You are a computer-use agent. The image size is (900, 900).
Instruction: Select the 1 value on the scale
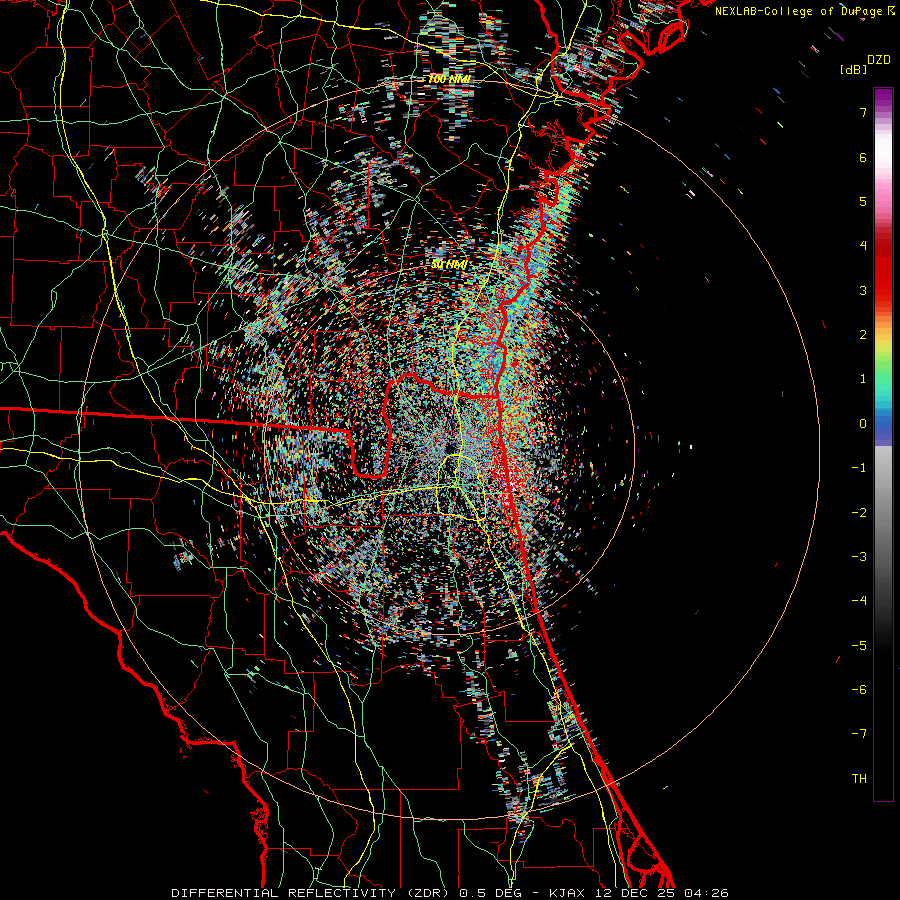point(863,379)
